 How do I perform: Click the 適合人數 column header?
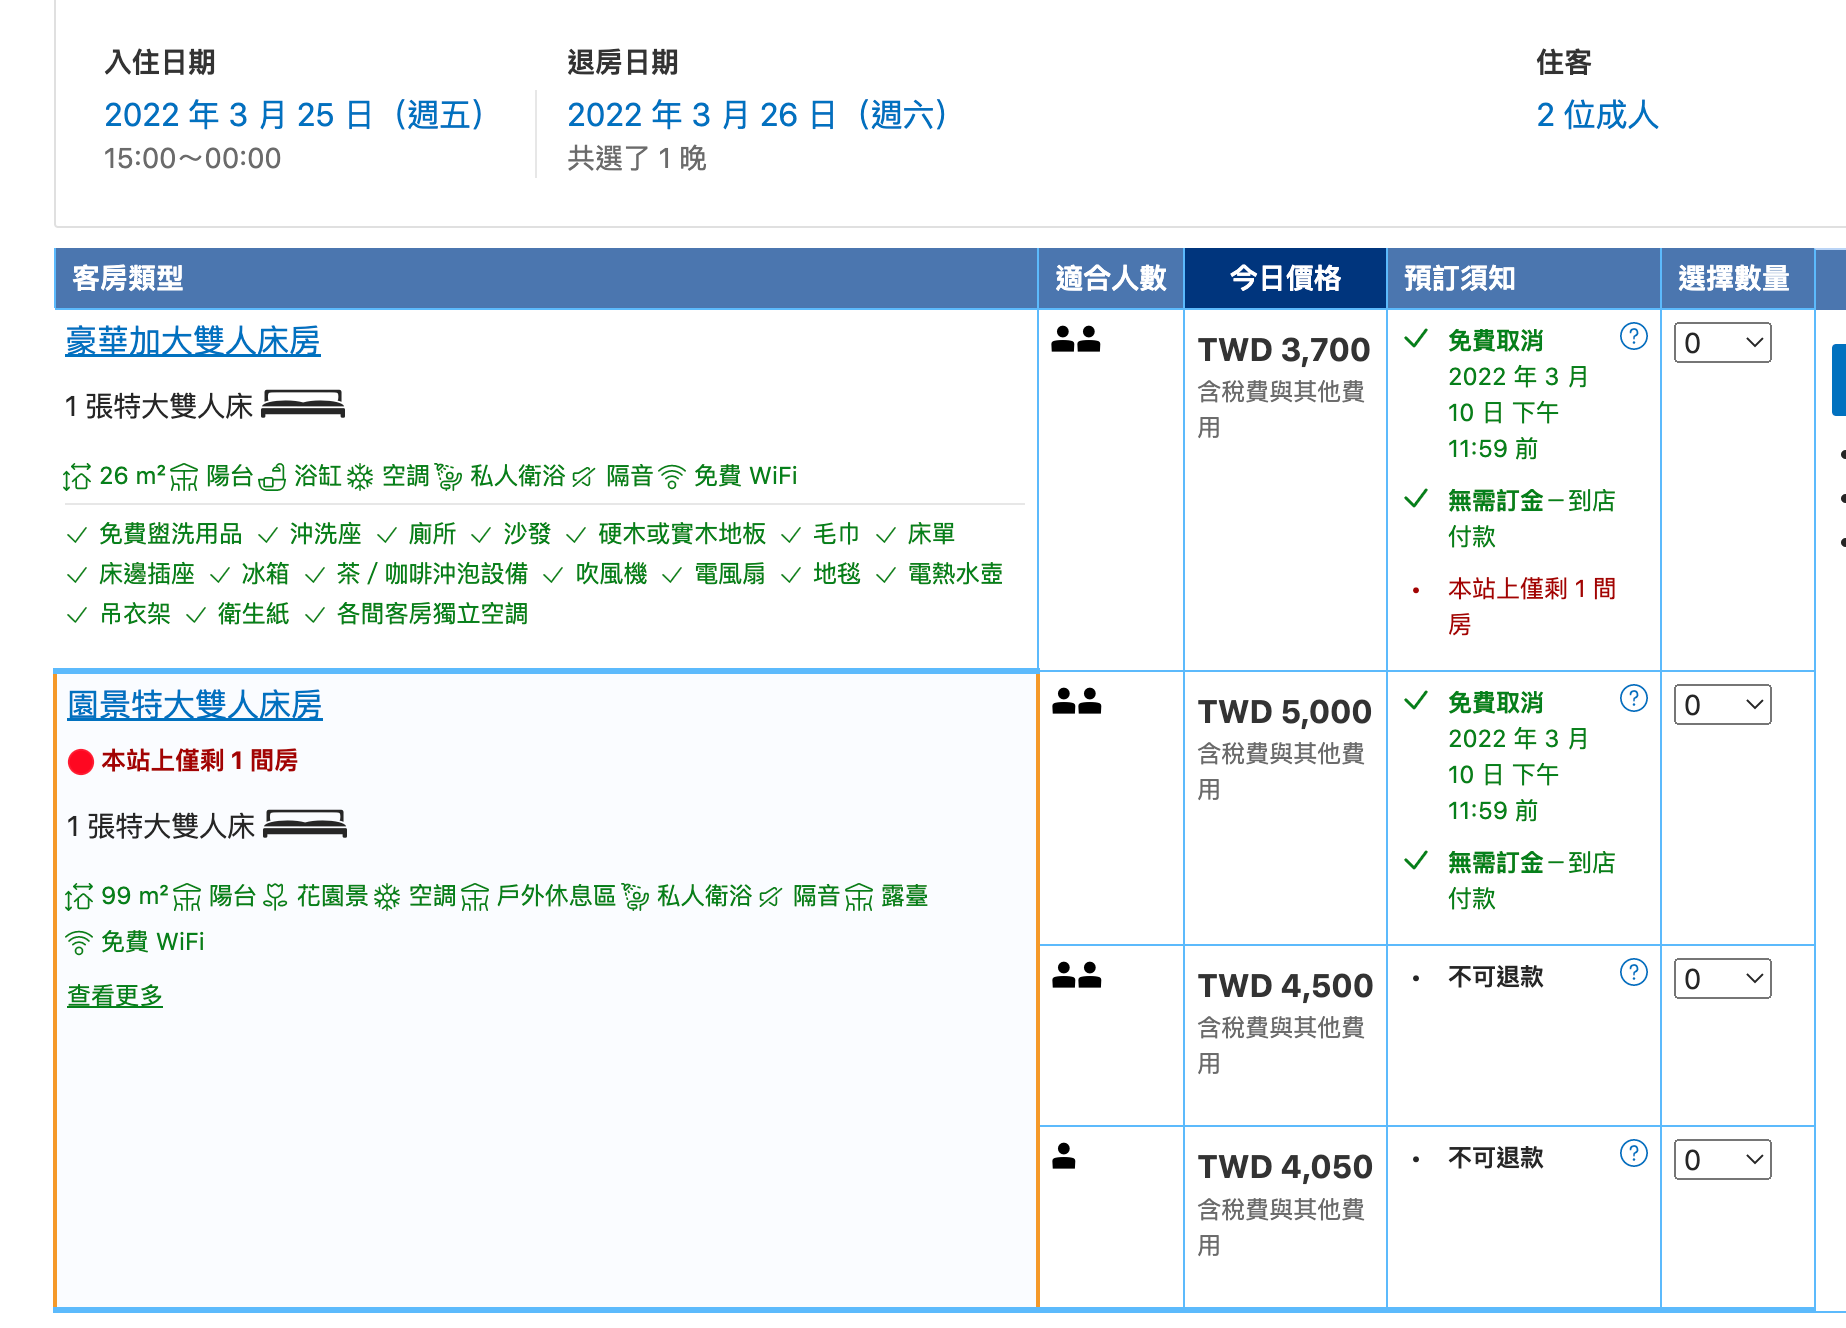(x=1111, y=278)
